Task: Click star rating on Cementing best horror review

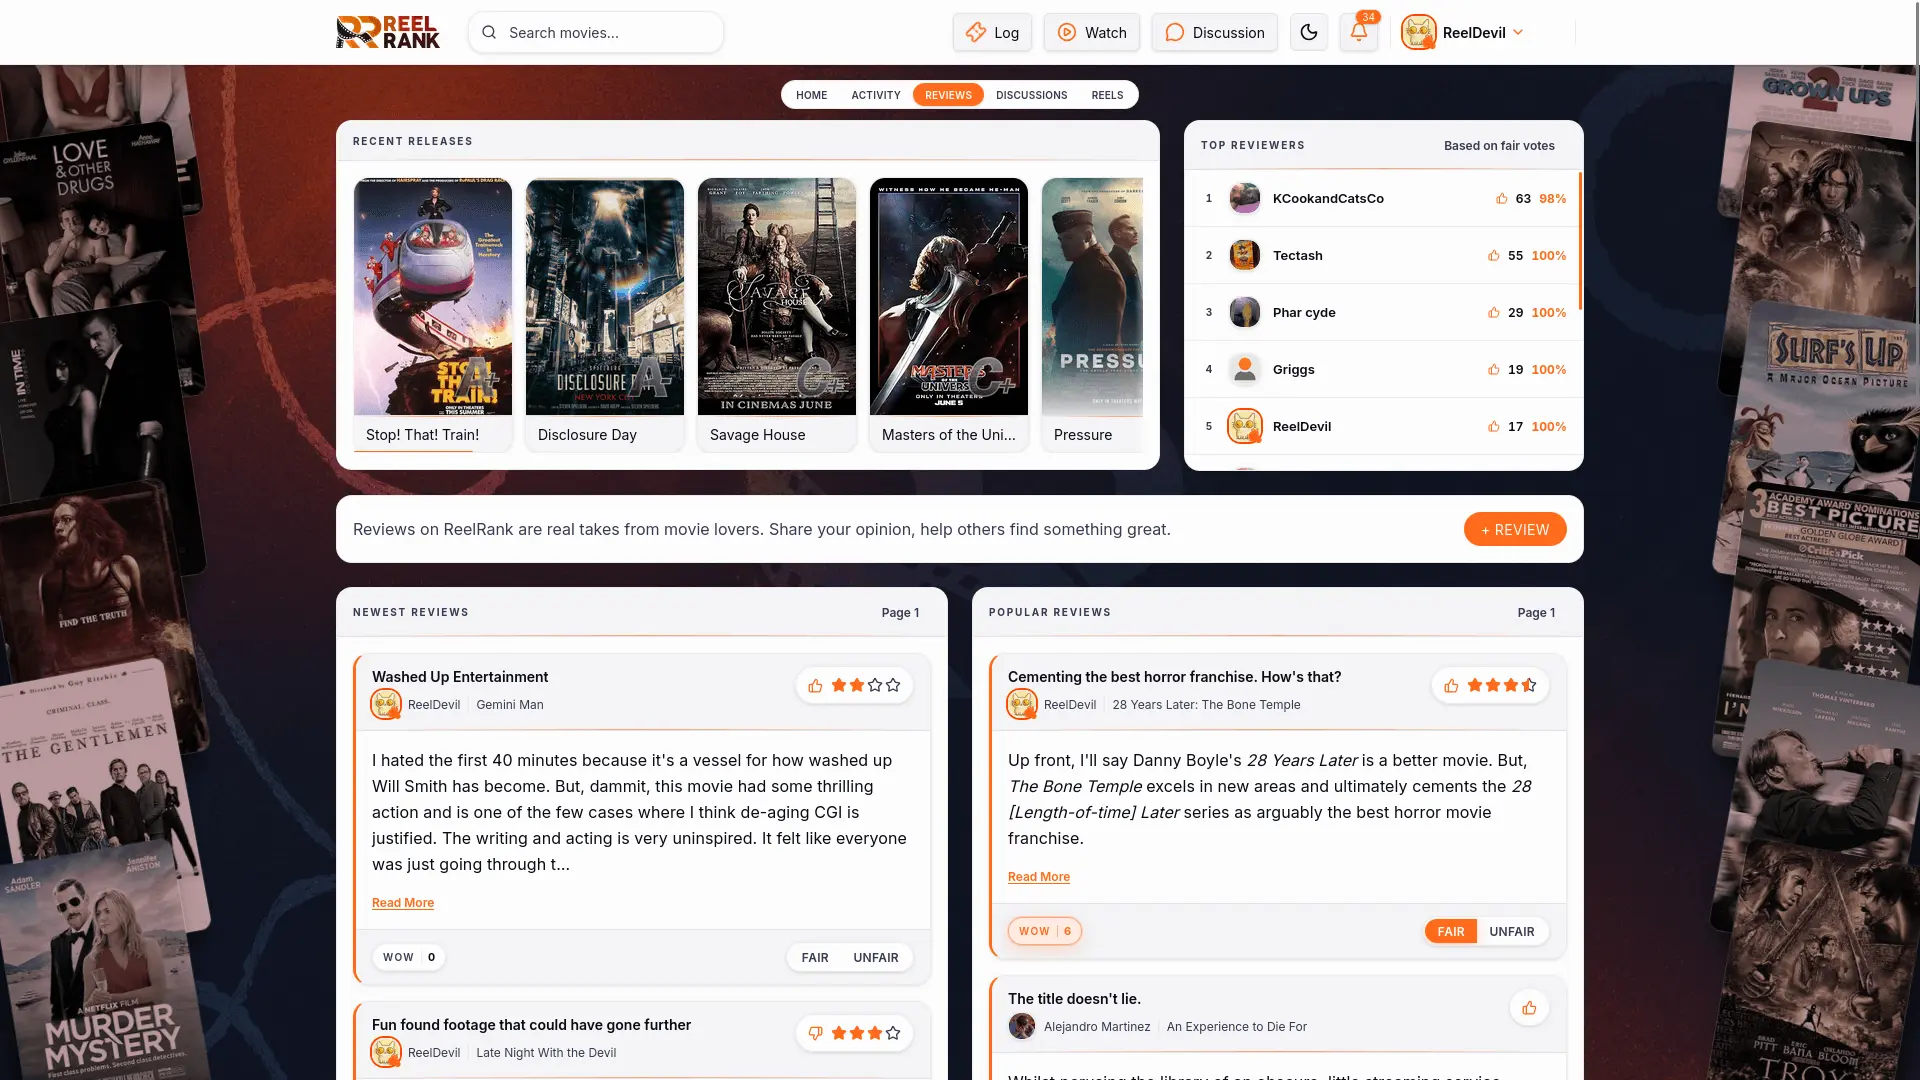Action: (x=1502, y=685)
